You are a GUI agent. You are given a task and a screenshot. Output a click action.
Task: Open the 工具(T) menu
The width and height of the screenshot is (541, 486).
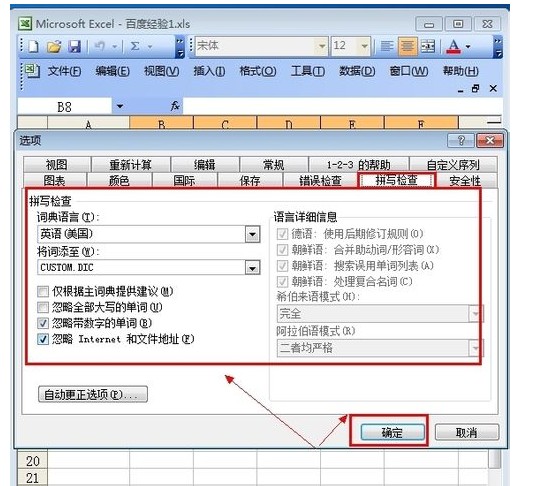[308, 71]
